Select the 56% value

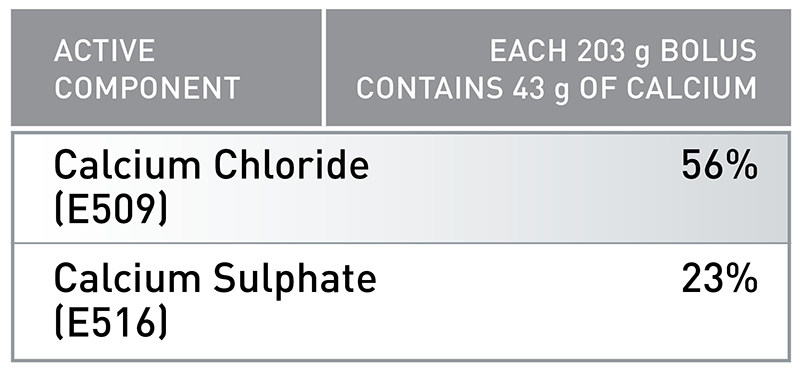coord(720,166)
